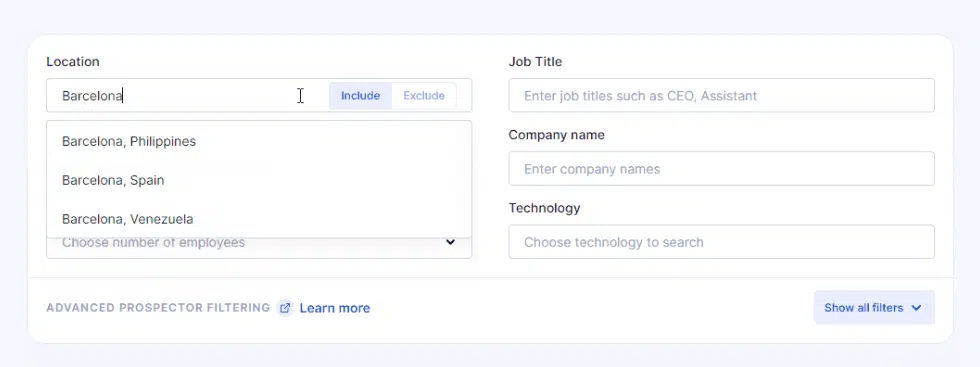Click into the Job Title input field
980x367 pixels.
click(721, 96)
